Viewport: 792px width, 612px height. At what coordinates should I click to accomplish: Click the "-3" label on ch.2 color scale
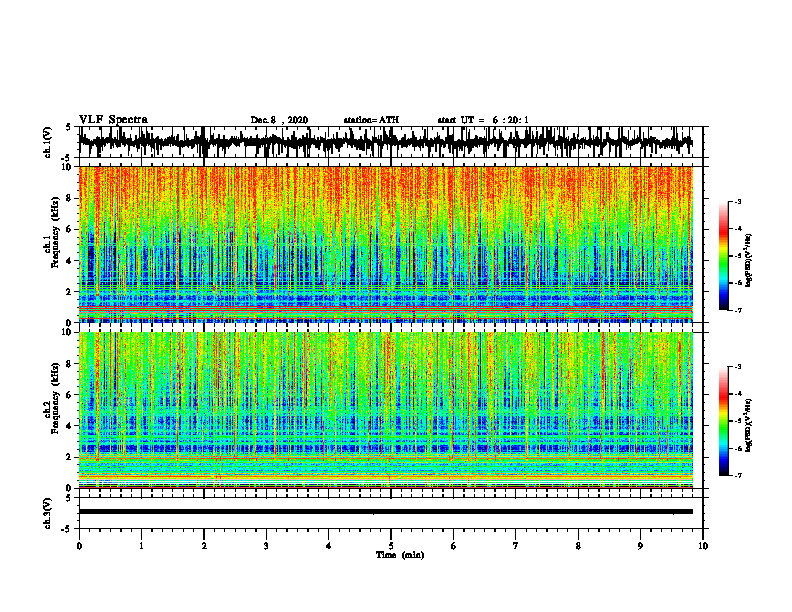pos(738,367)
